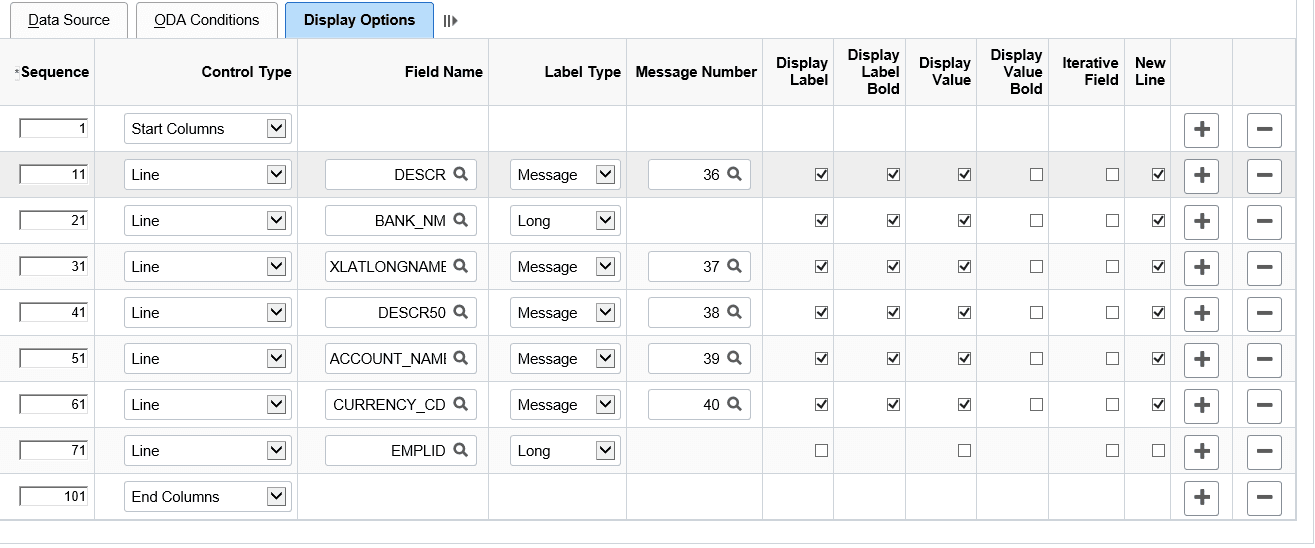Enable Display Label for the EMPLID row
The image size is (1315, 548).
pyautogui.click(x=821, y=451)
